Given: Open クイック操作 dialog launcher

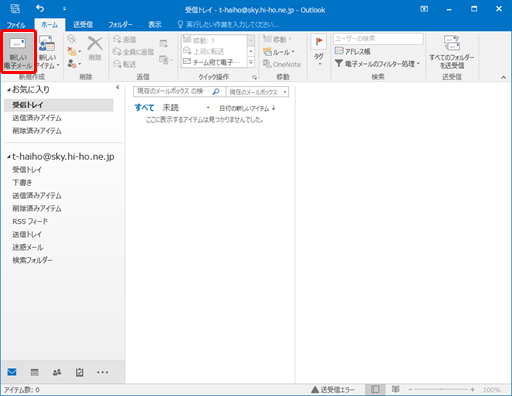Looking at the screenshot, I should pyautogui.click(x=254, y=77).
